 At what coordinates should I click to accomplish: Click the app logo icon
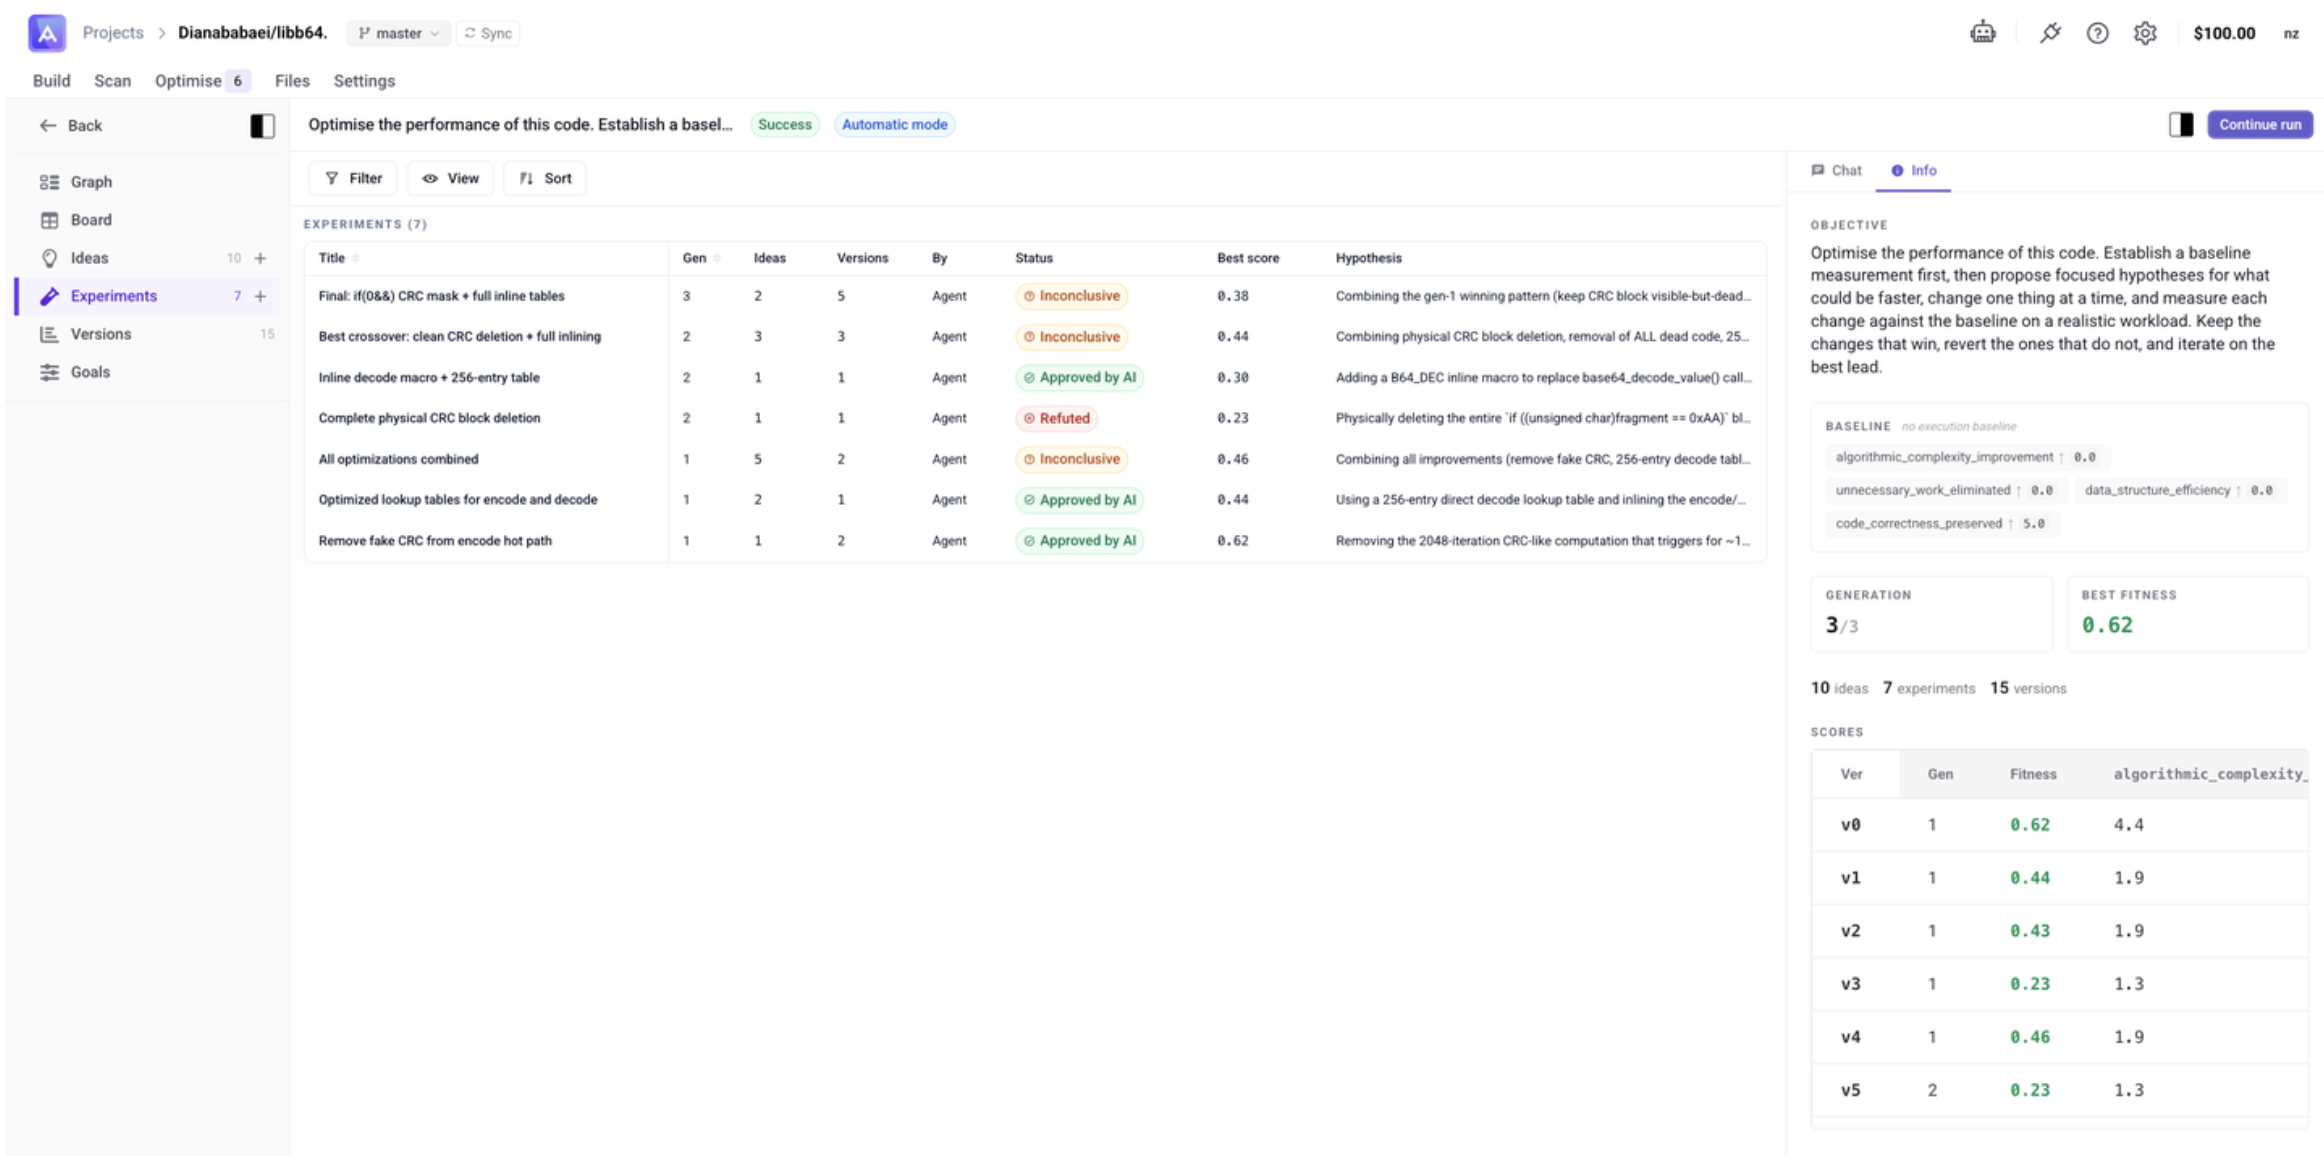tap(46, 33)
